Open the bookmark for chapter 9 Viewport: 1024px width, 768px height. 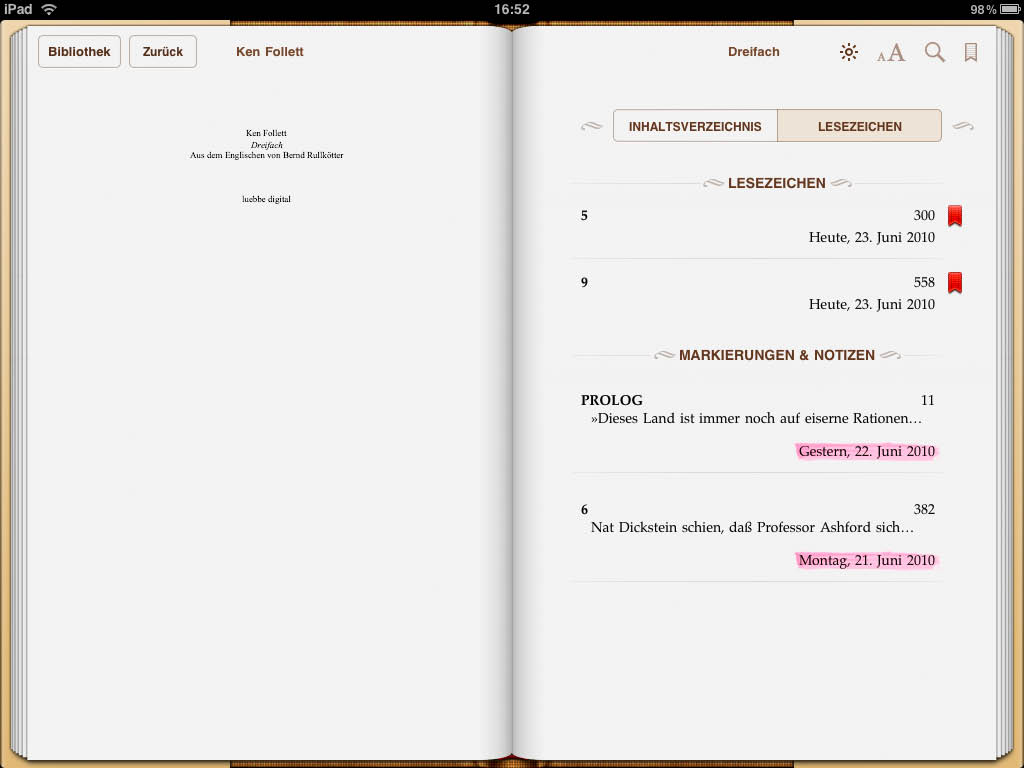[758, 293]
